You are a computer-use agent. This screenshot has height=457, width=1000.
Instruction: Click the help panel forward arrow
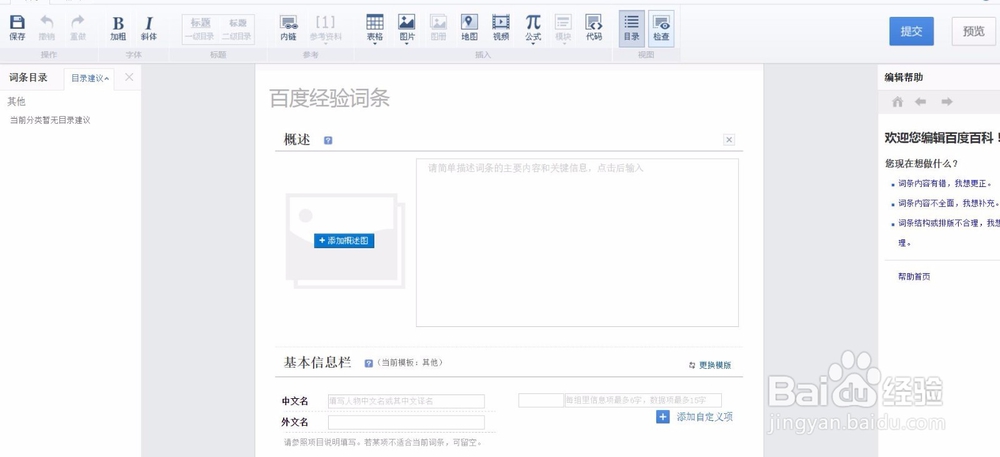[947, 101]
